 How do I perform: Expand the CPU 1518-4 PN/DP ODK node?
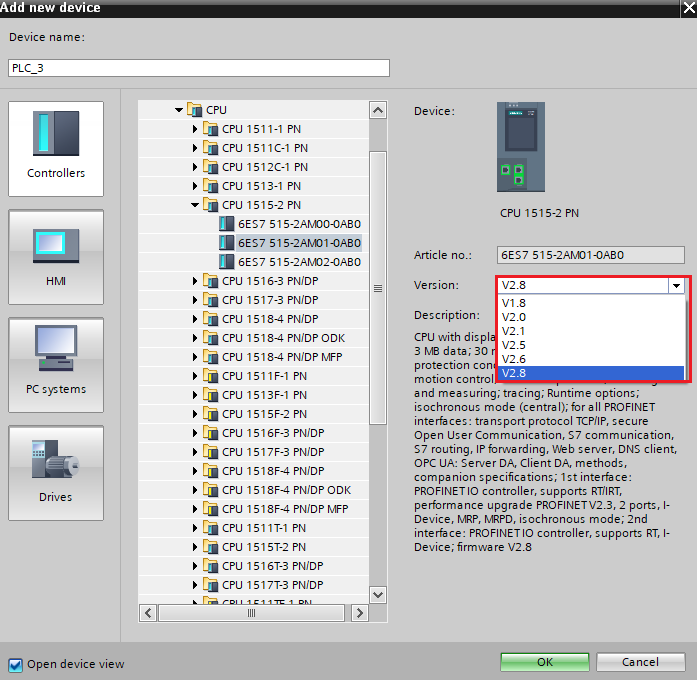pyautogui.click(x=195, y=338)
